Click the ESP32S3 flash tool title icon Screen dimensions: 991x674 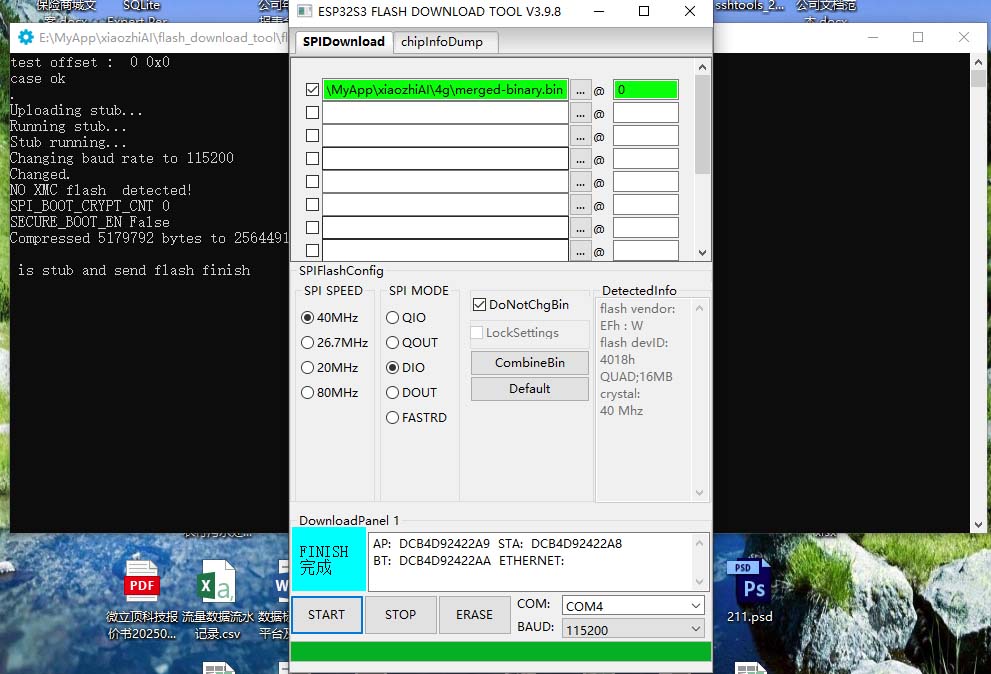(304, 12)
